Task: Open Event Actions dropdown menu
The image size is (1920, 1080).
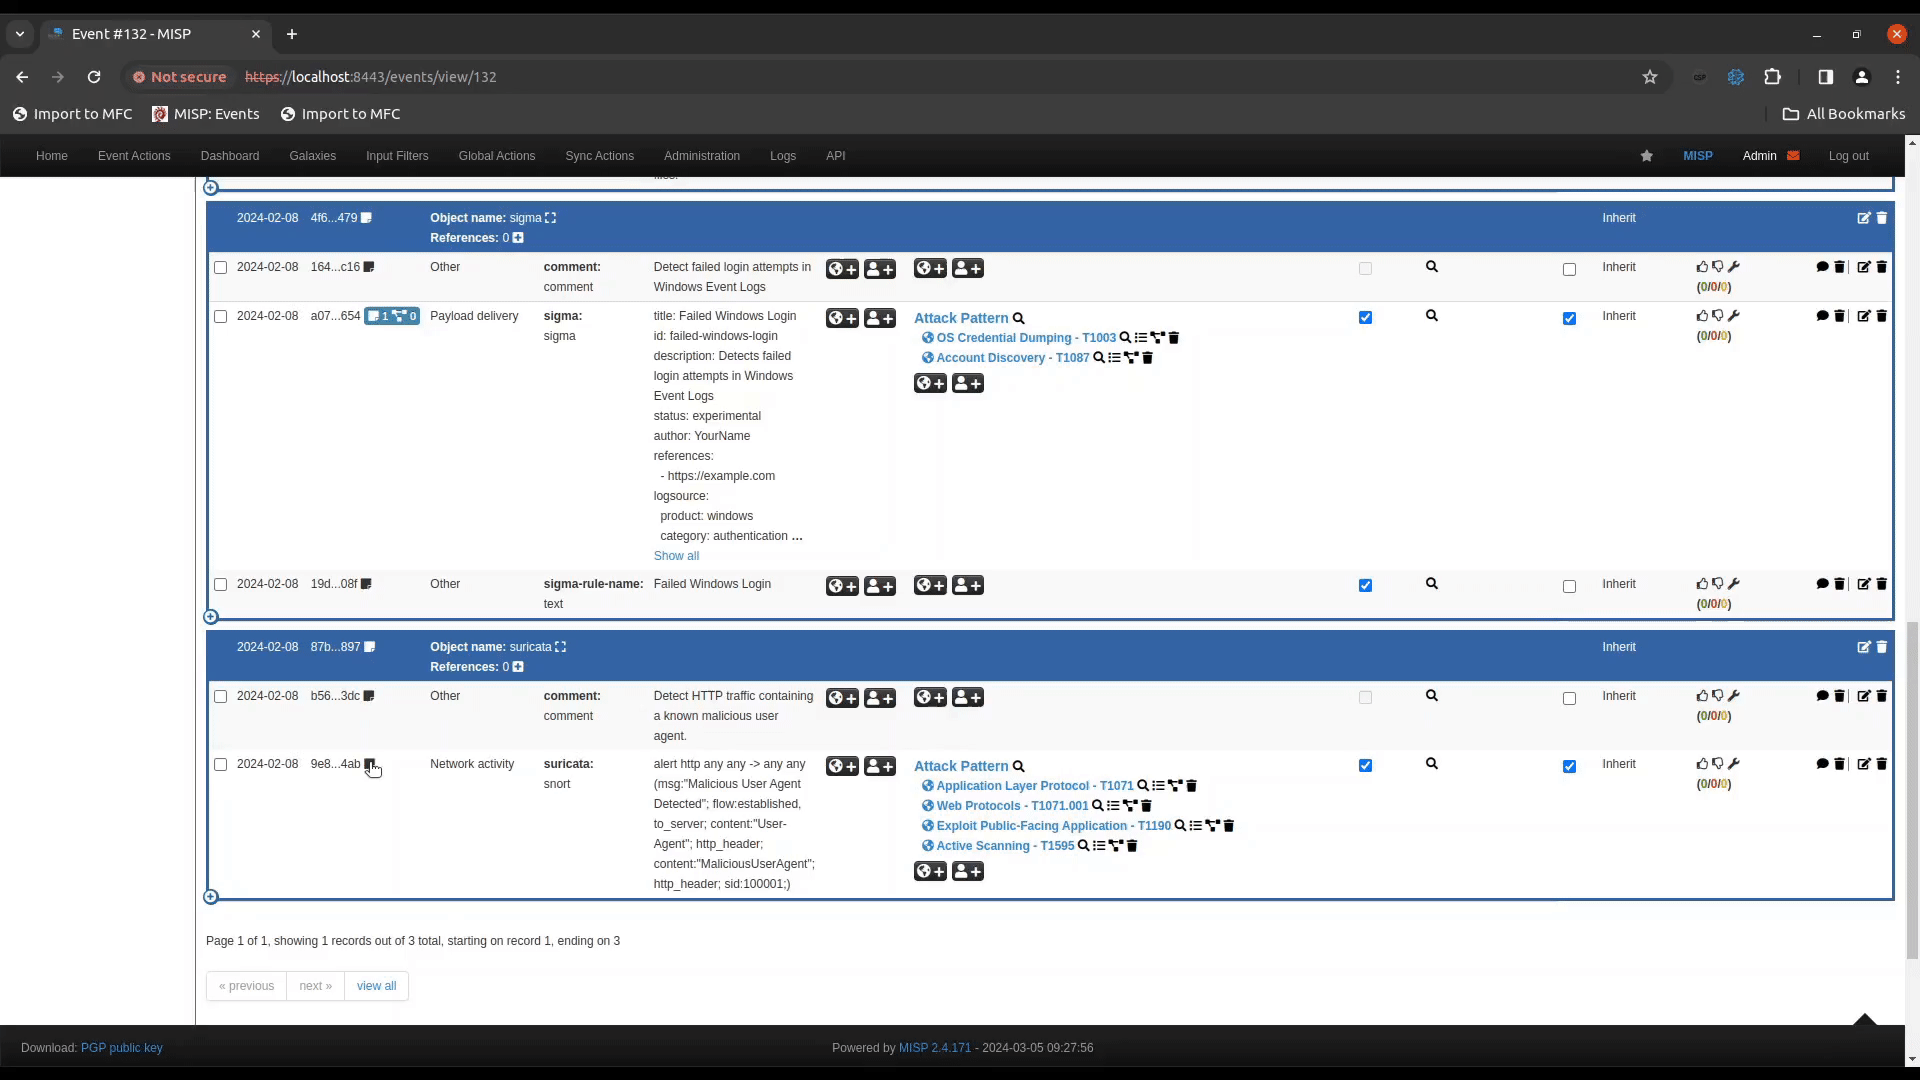Action: (134, 156)
